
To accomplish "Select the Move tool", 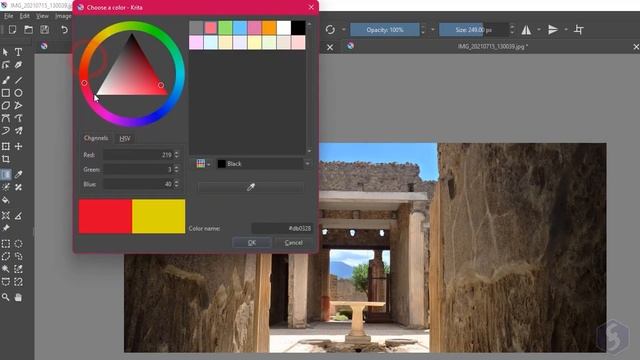I will click(x=18, y=146).
